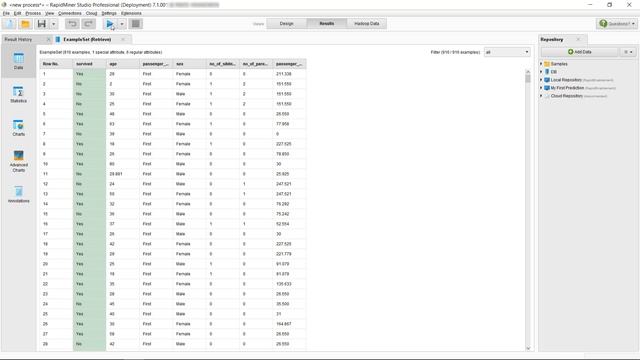Select the fare cell 211.338 in row 1
Image resolution: width=640 pixels, height=360 pixels.
[289, 74]
